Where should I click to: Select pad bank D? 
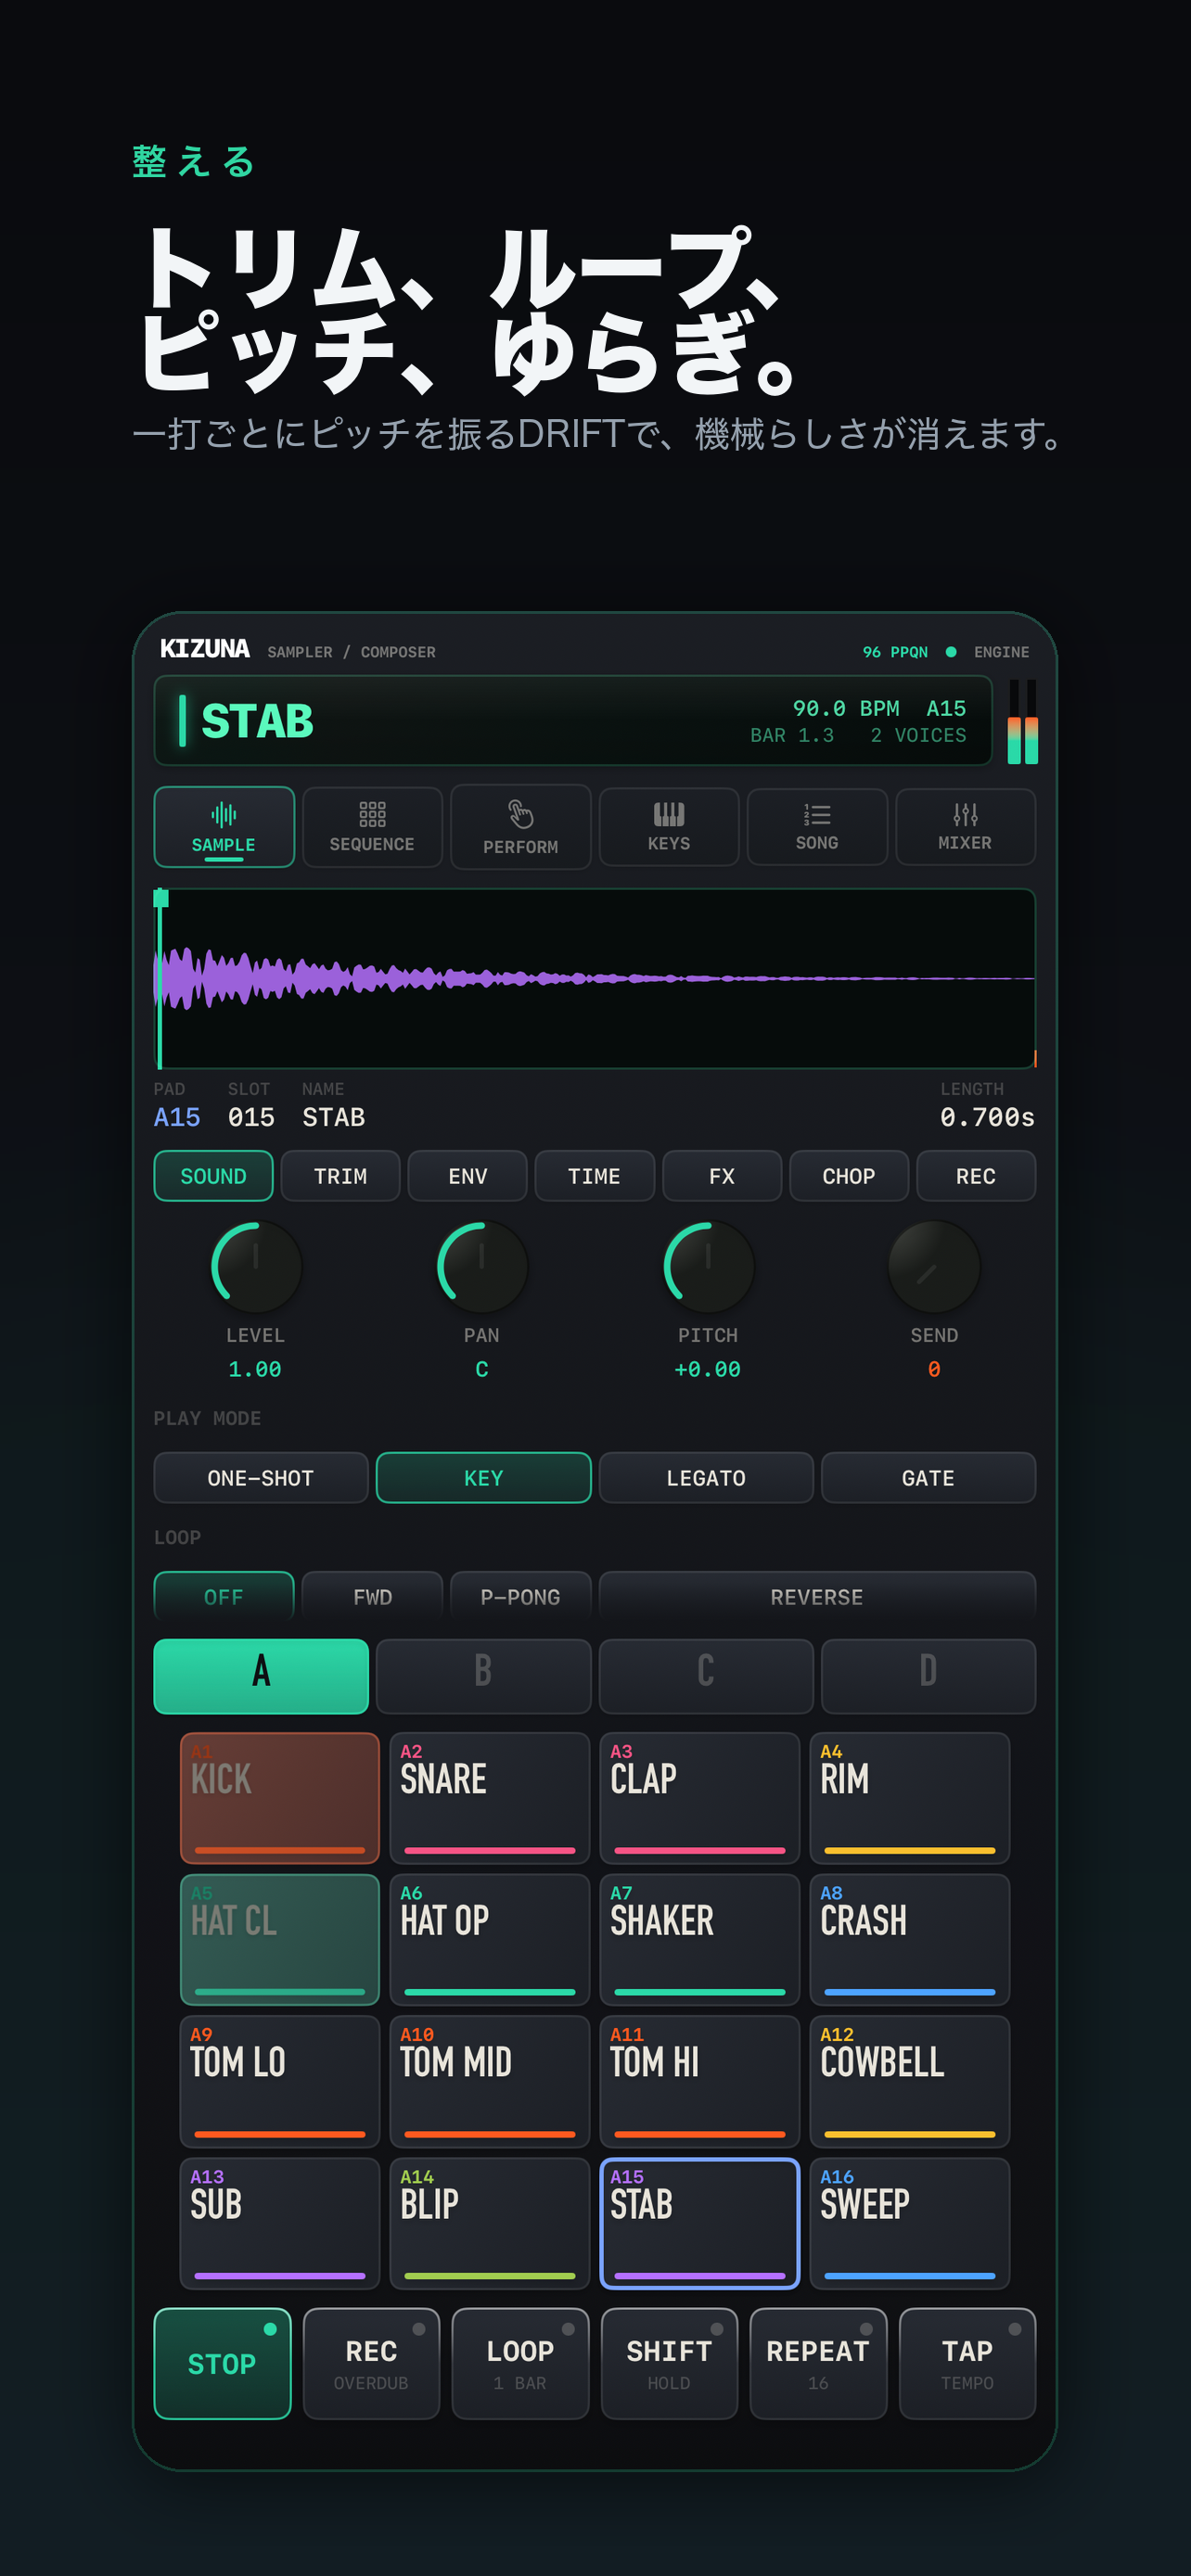click(928, 1675)
